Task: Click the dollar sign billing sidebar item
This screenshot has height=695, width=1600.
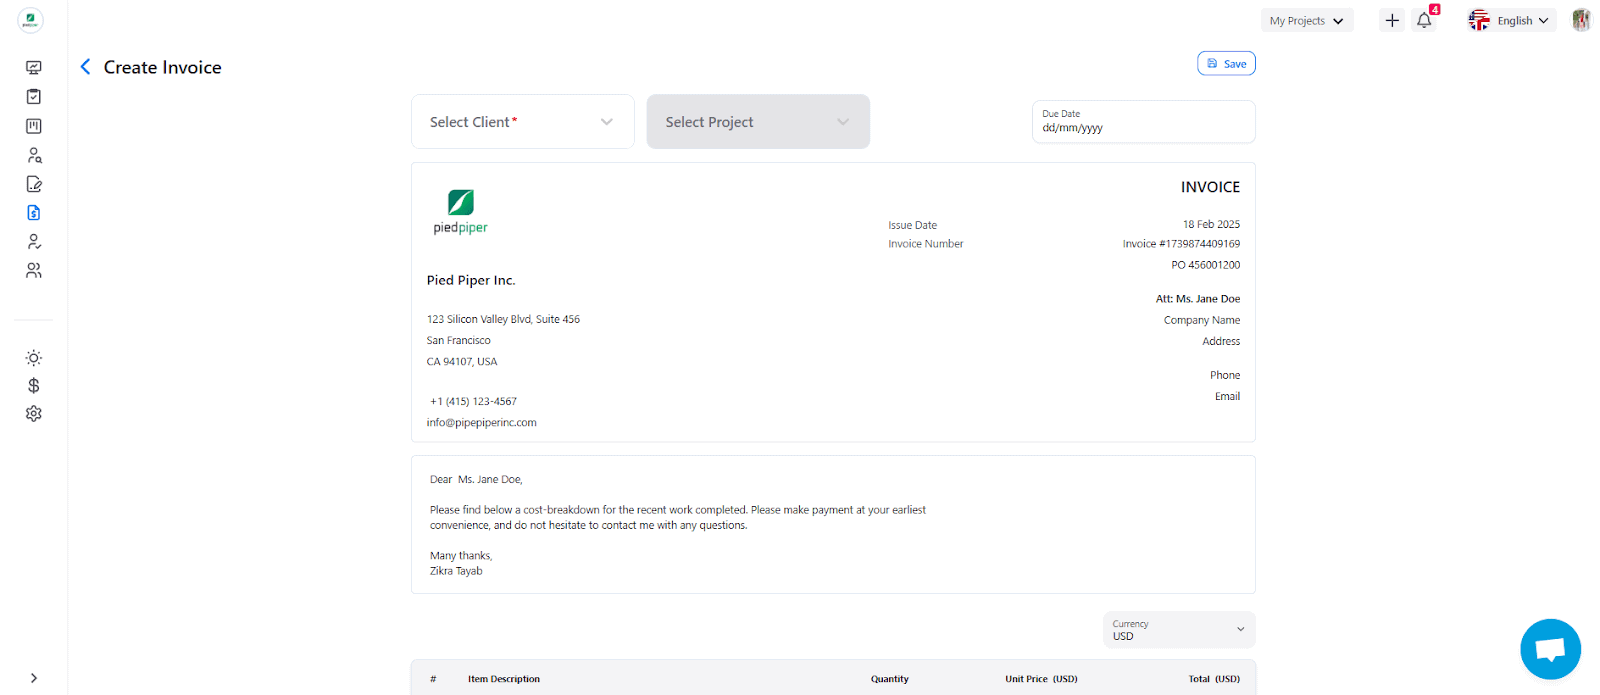Action: point(34,386)
